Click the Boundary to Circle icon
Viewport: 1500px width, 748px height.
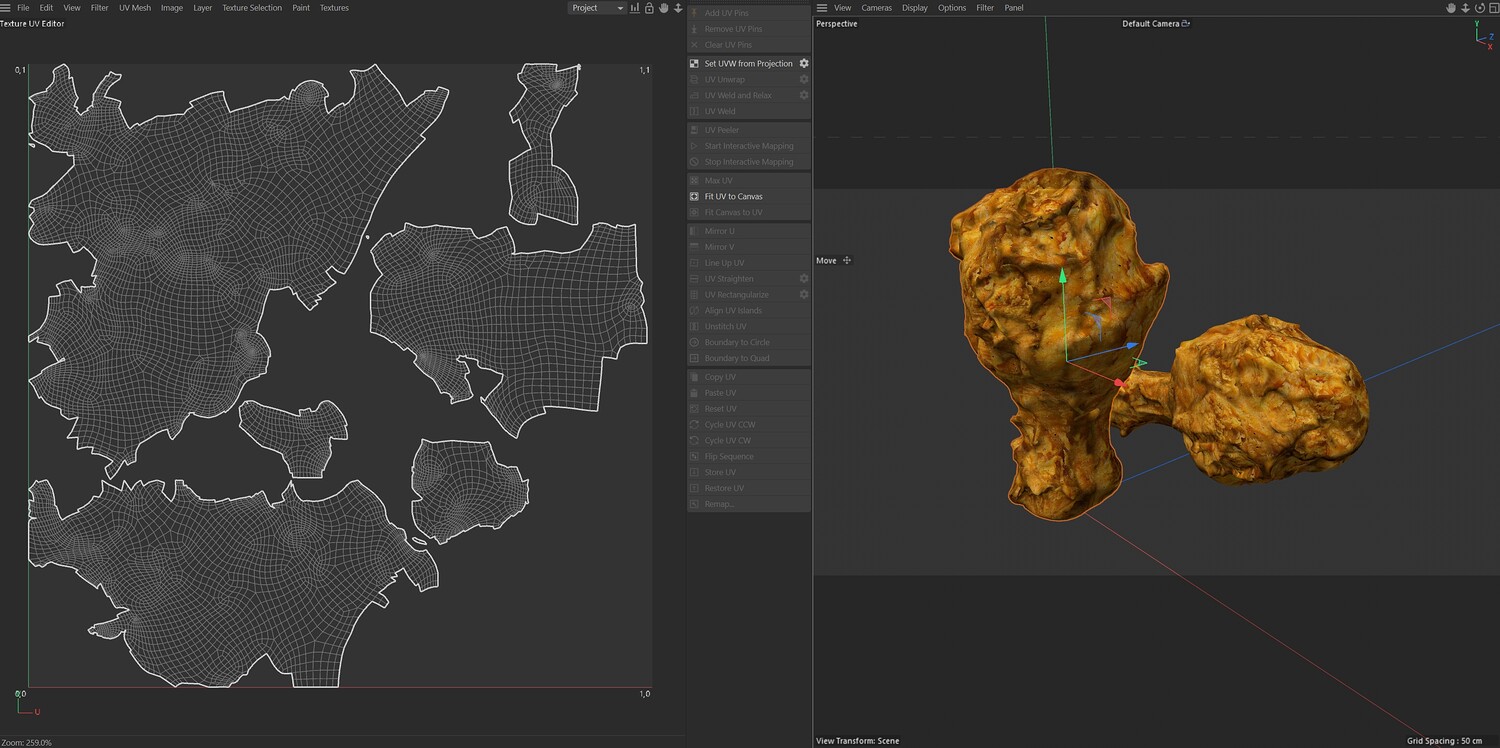[x=695, y=342]
